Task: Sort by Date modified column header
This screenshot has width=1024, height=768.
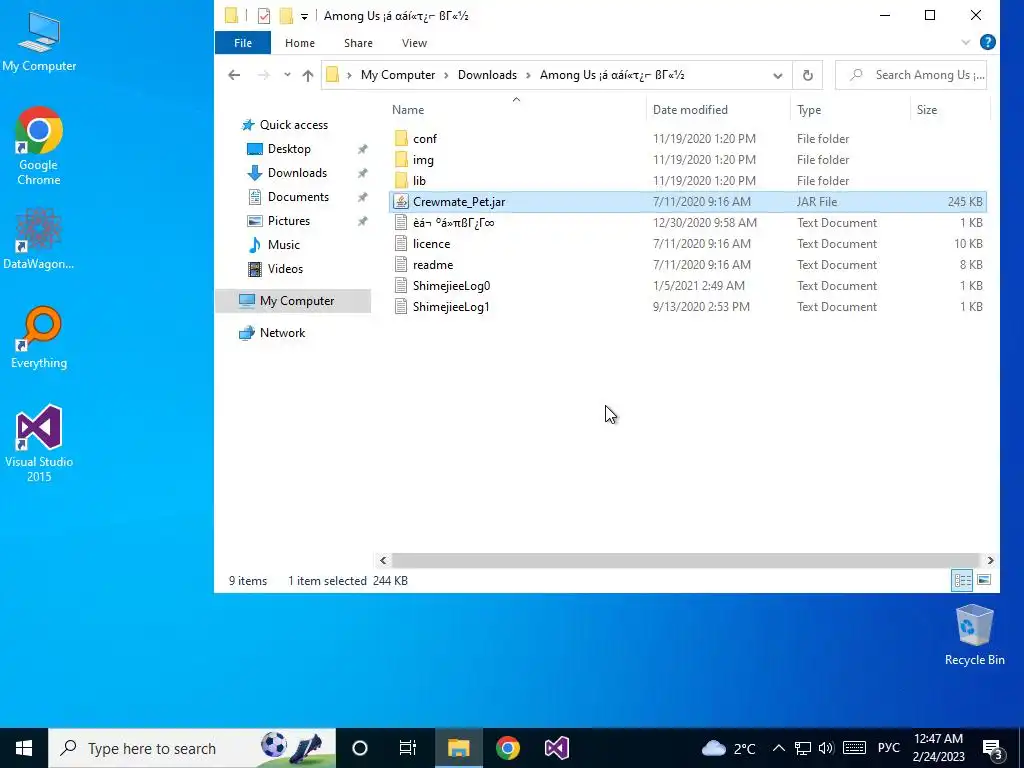Action: [718, 110]
